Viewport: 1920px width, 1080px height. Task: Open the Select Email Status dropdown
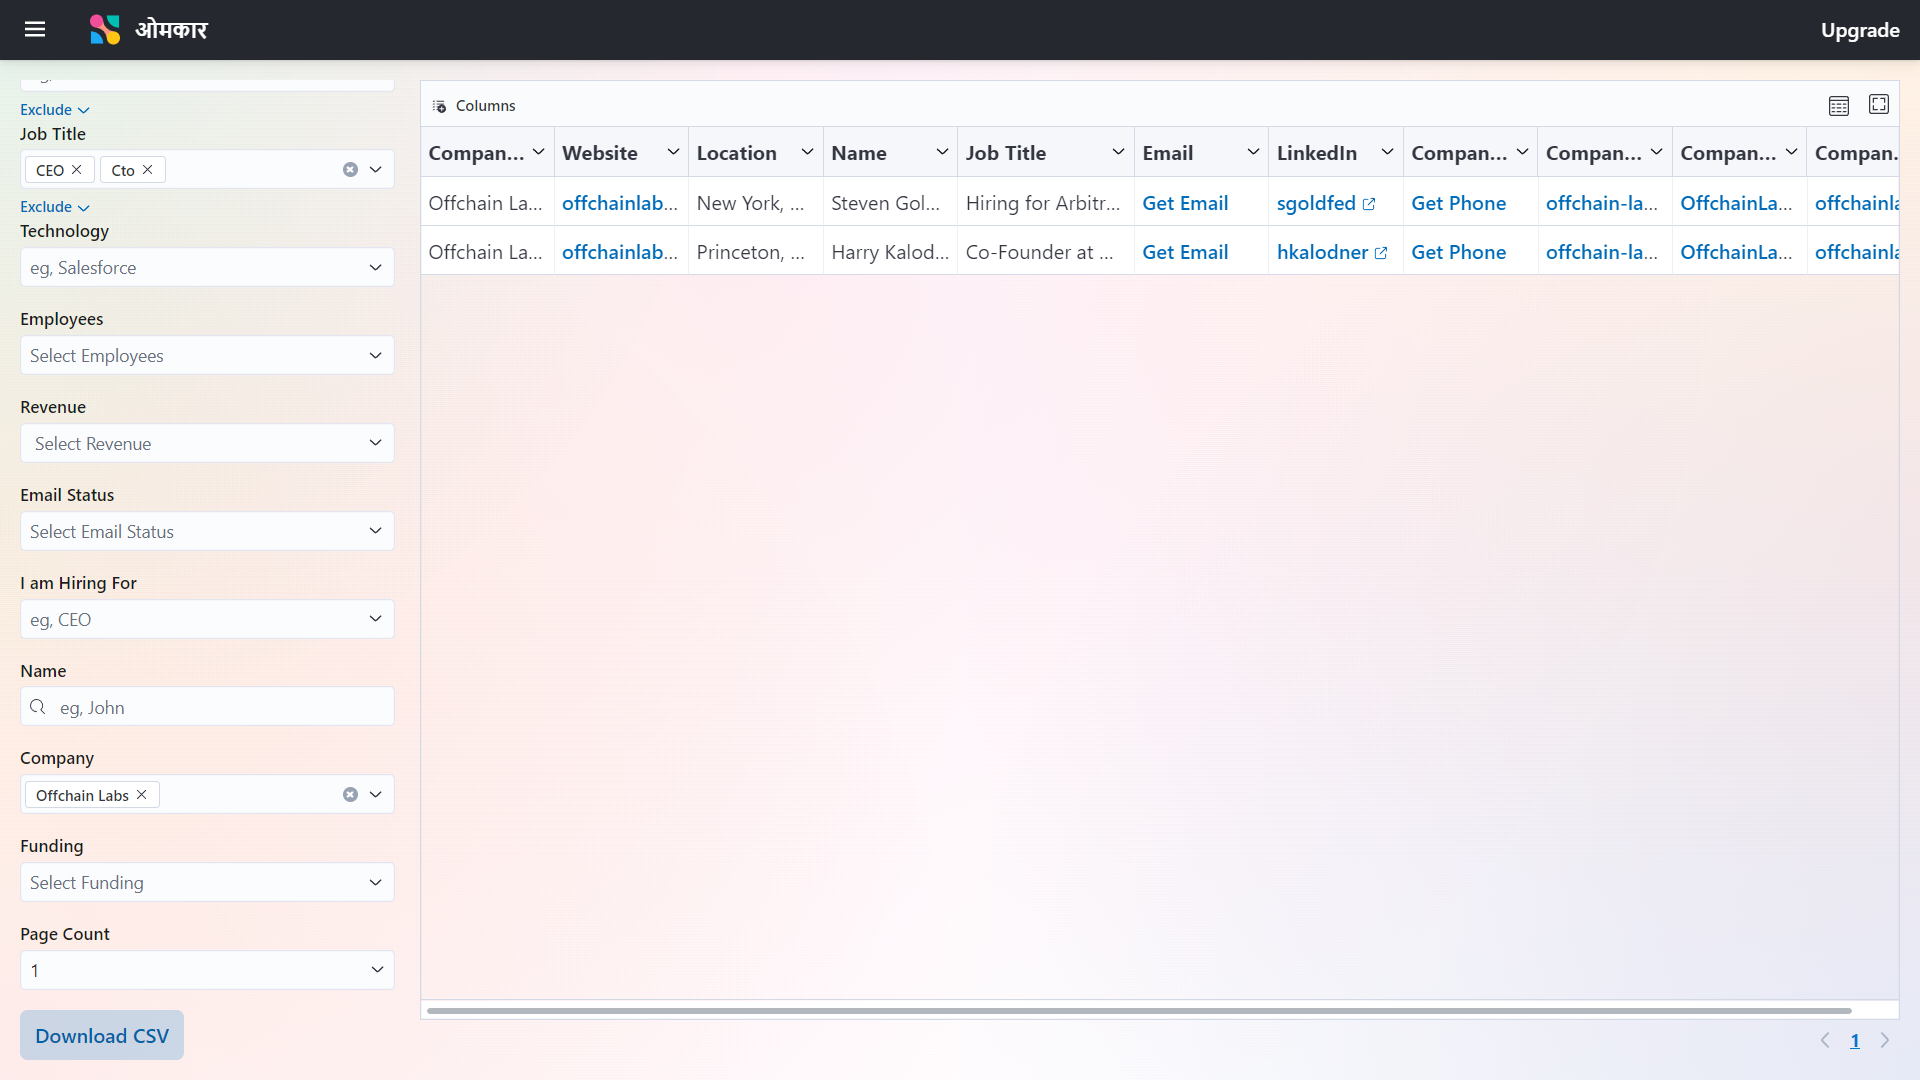tap(207, 531)
